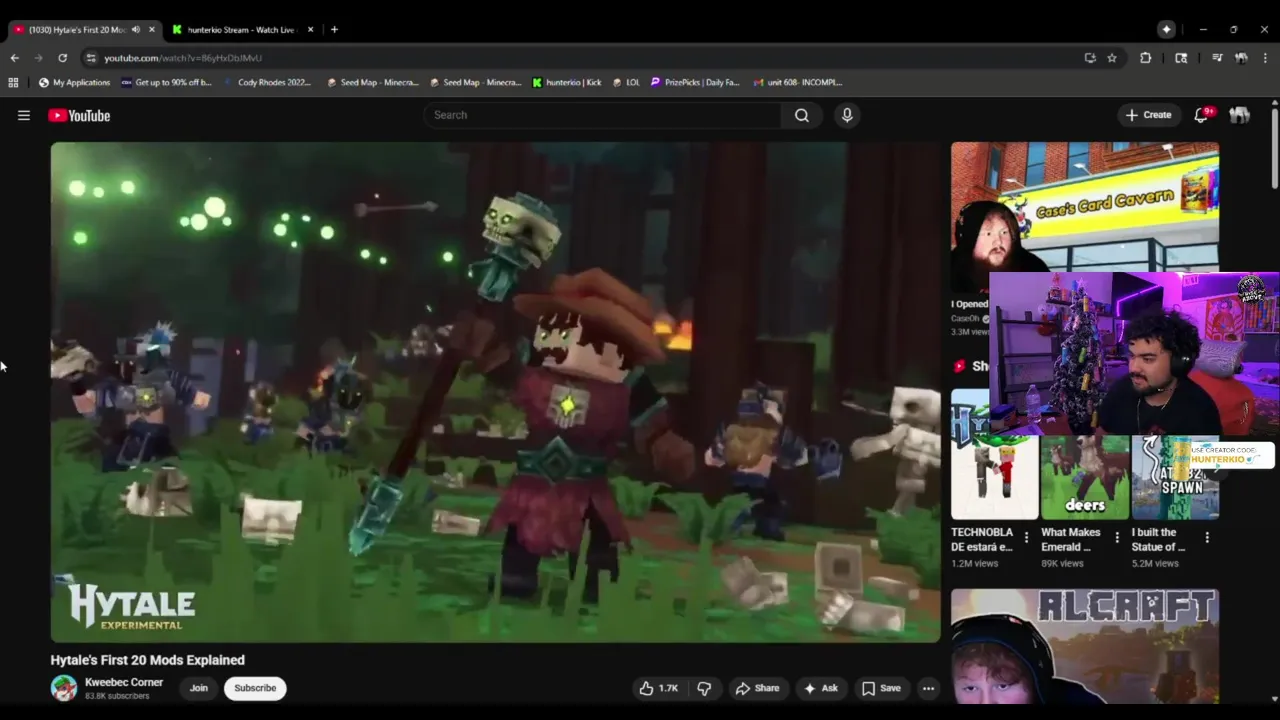
Task: Open Kweebec Corner channel avatar
Action: 64,688
